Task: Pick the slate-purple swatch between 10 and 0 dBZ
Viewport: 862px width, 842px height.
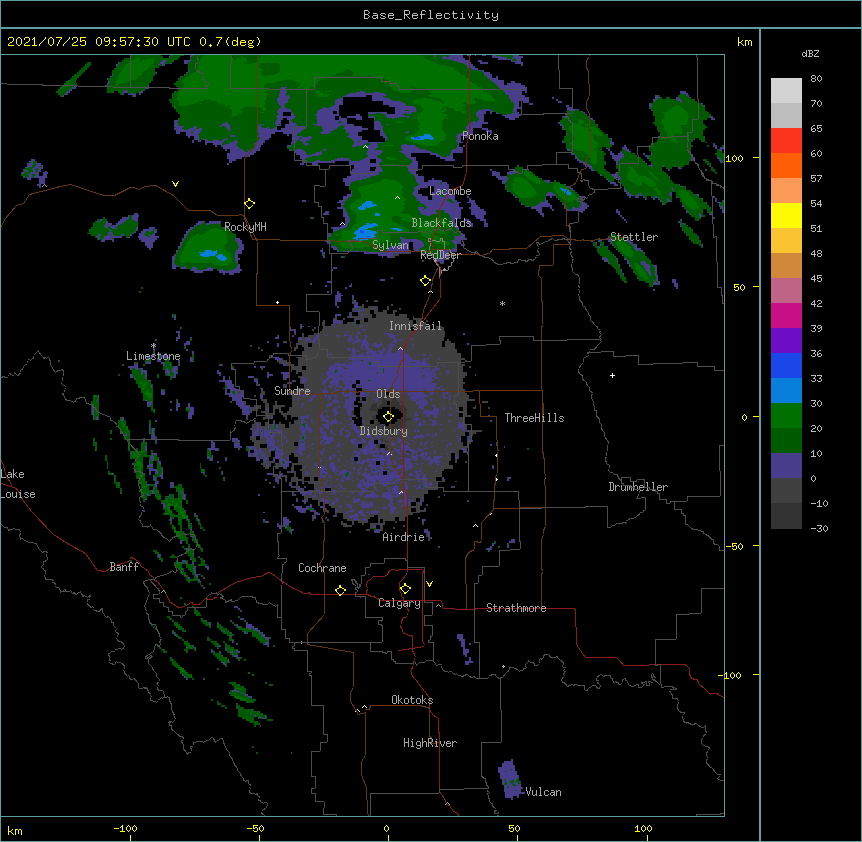Action: coord(786,466)
